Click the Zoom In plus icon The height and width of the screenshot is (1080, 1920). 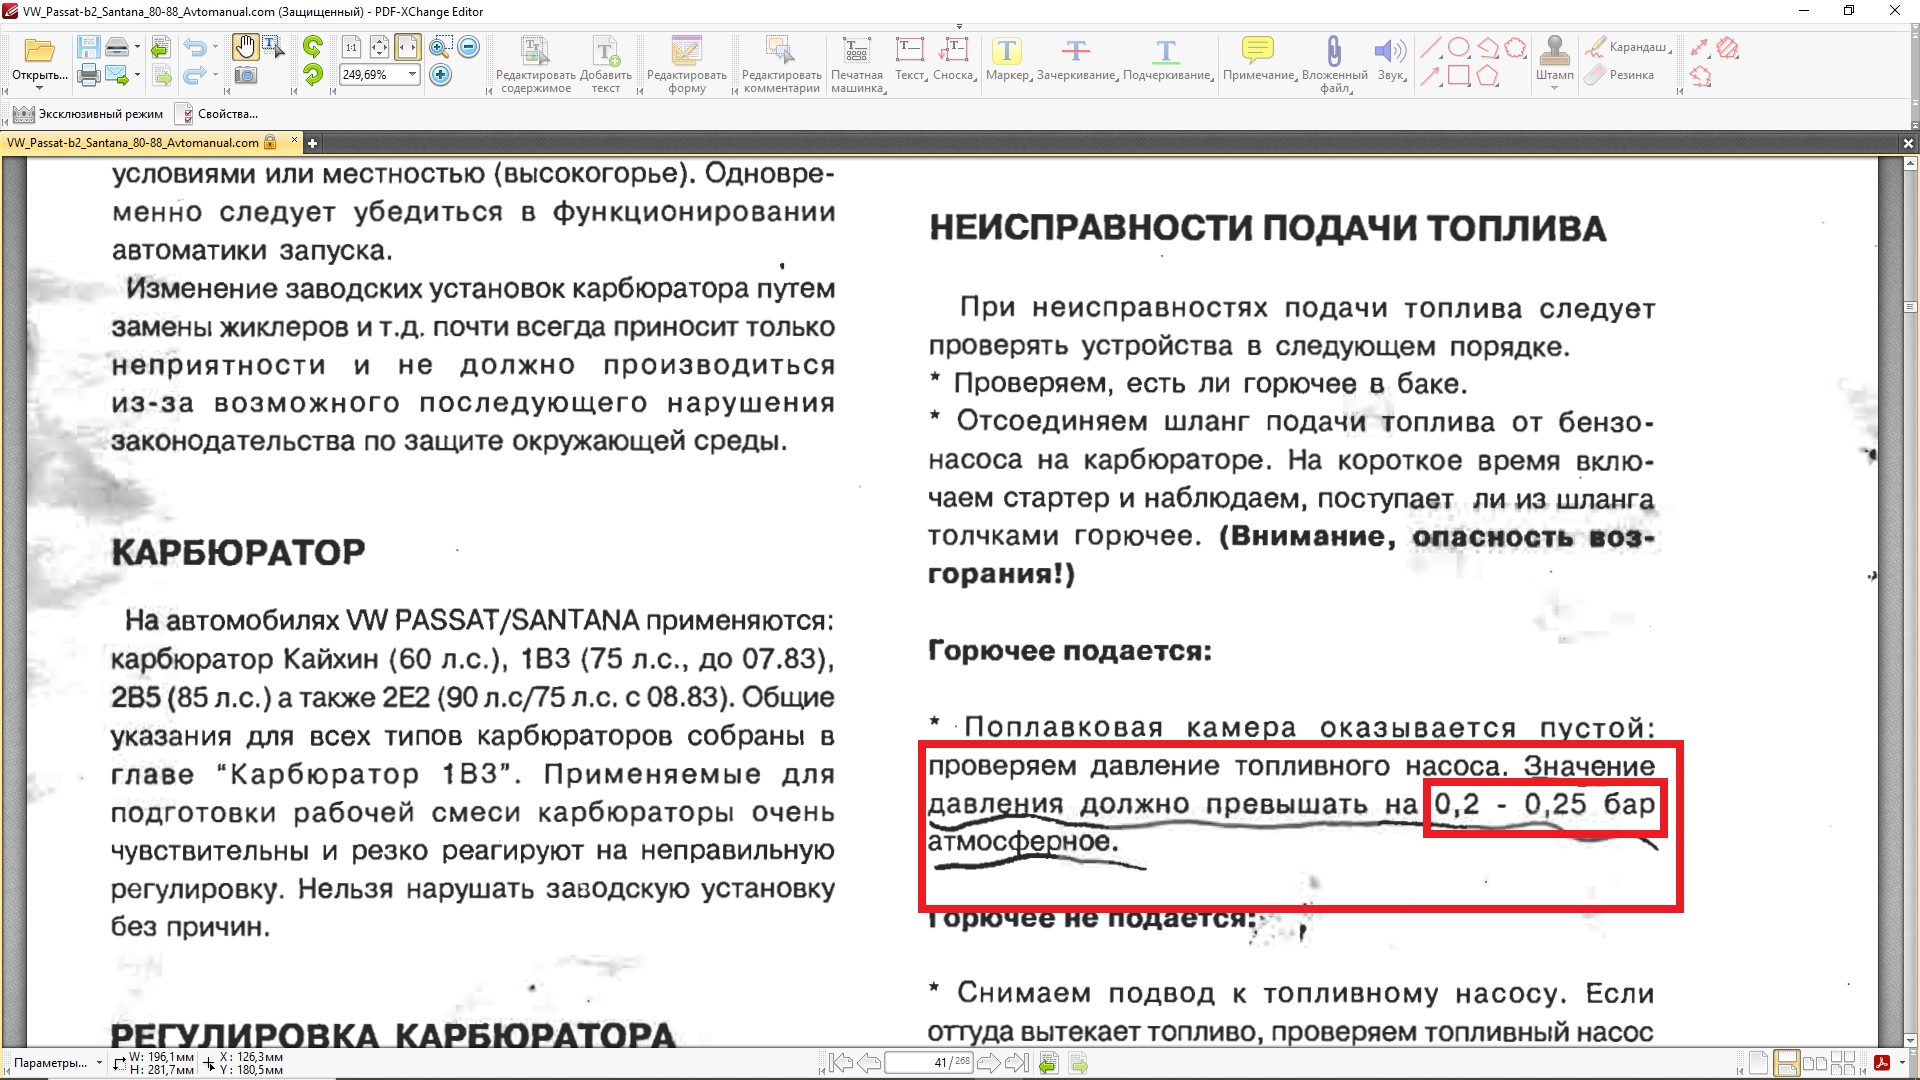(440, 75)
